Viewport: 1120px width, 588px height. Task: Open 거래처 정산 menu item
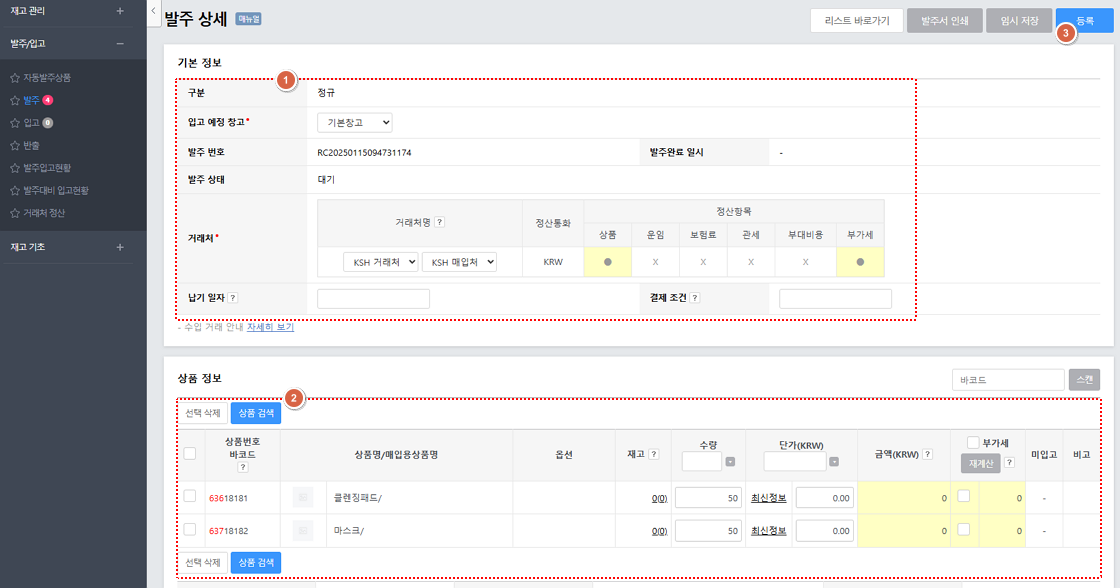pyautogui.click(x=44, y=213)
